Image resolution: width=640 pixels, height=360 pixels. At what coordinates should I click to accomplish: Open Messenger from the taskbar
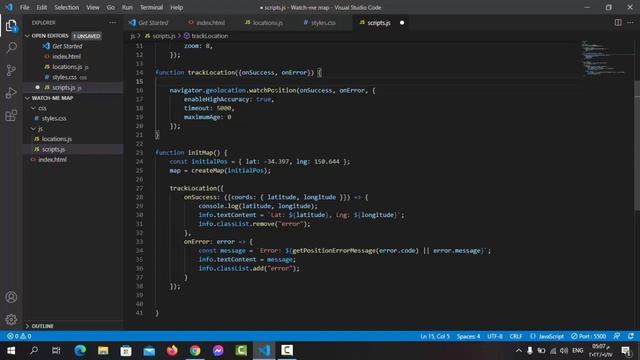pos(218,351)
